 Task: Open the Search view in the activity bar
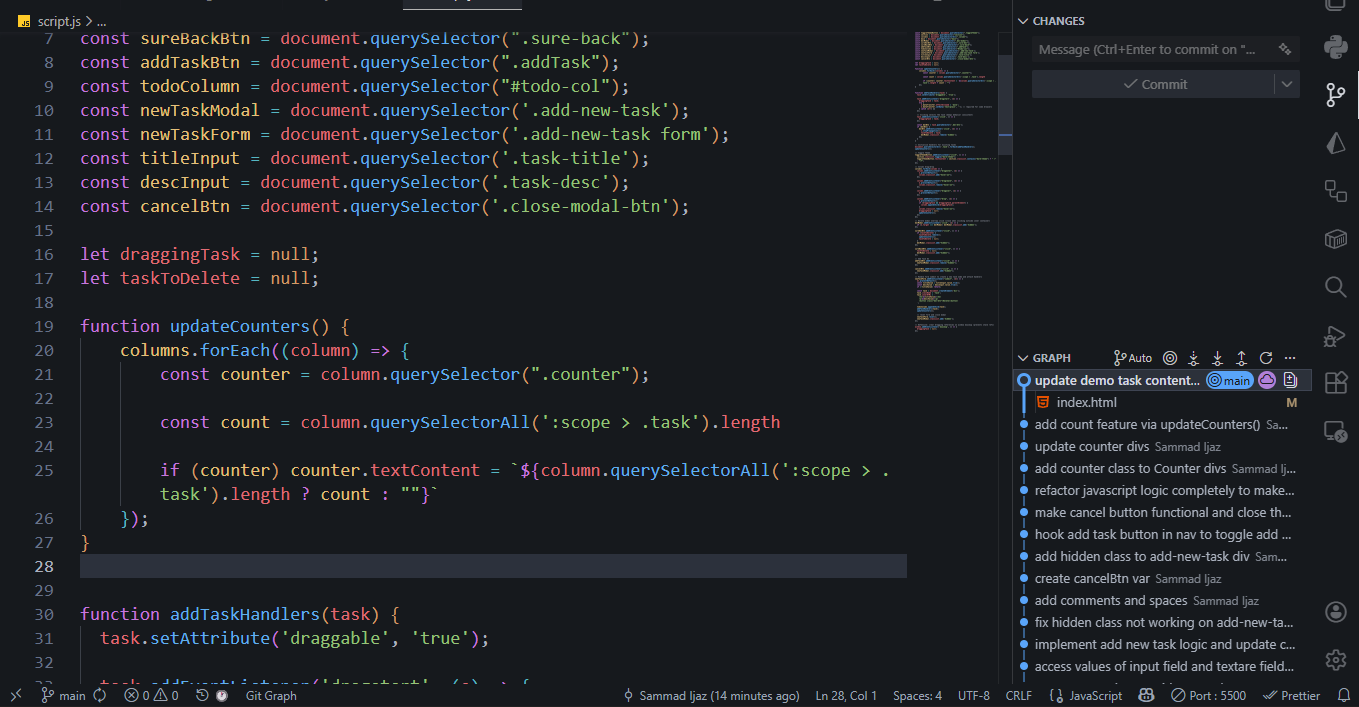(1335, 287)
